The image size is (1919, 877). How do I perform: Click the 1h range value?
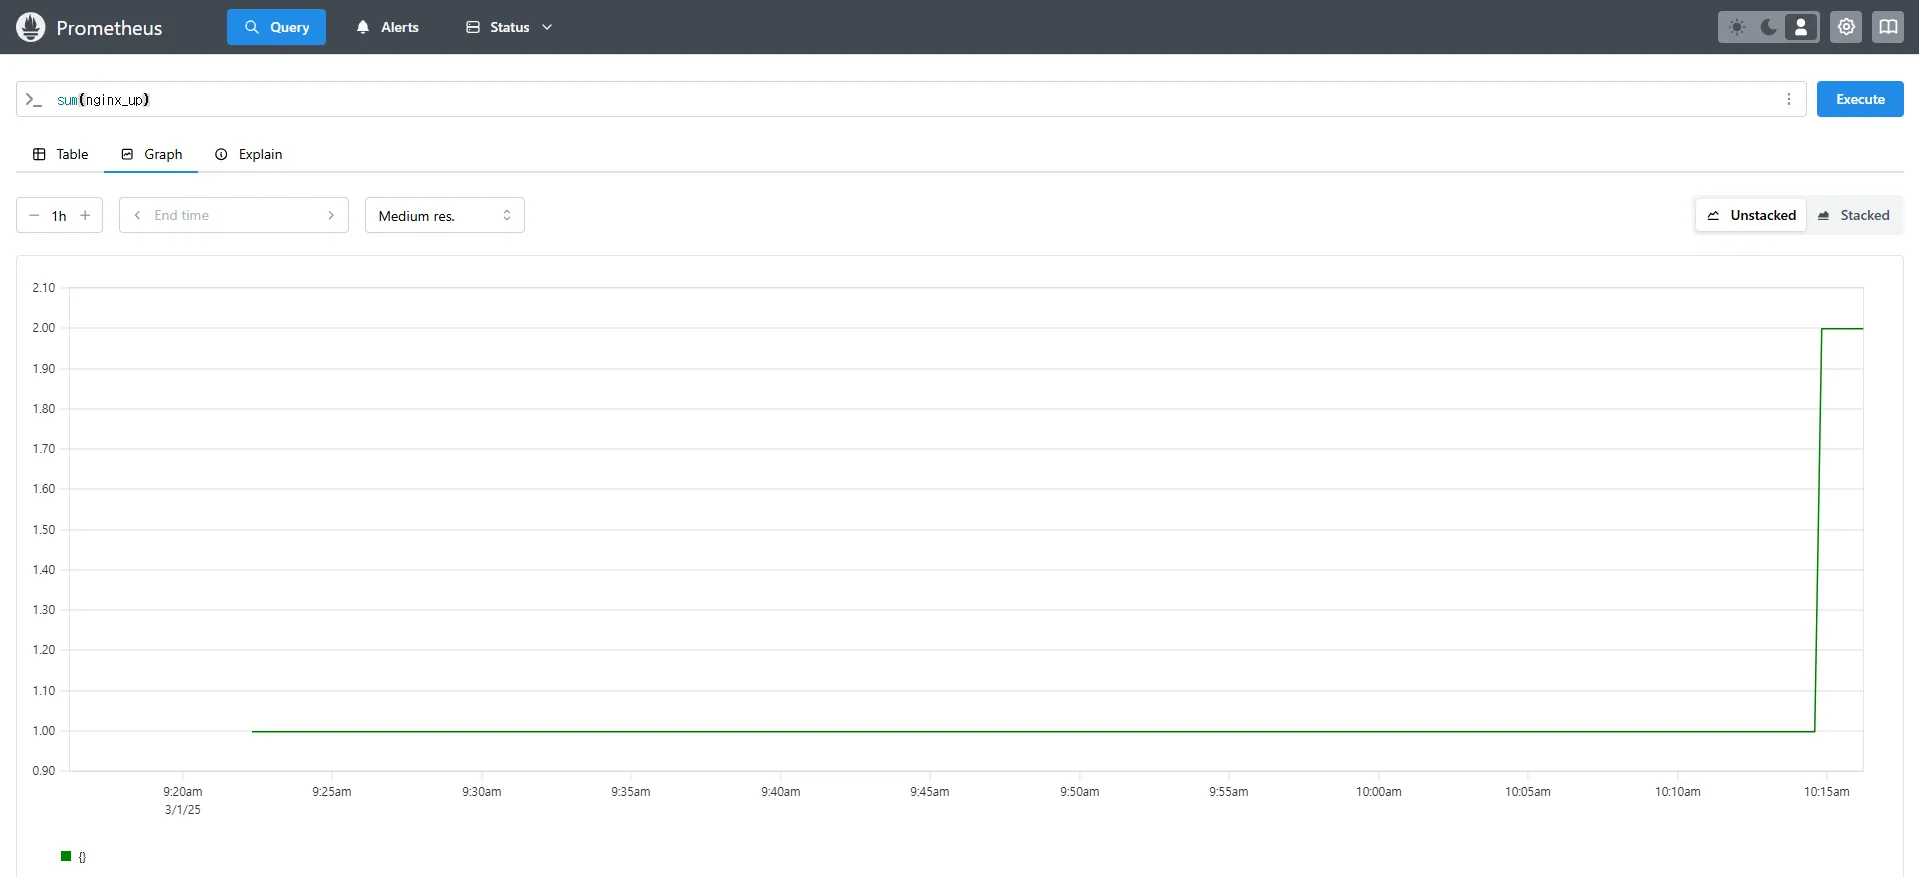[59, 216]
